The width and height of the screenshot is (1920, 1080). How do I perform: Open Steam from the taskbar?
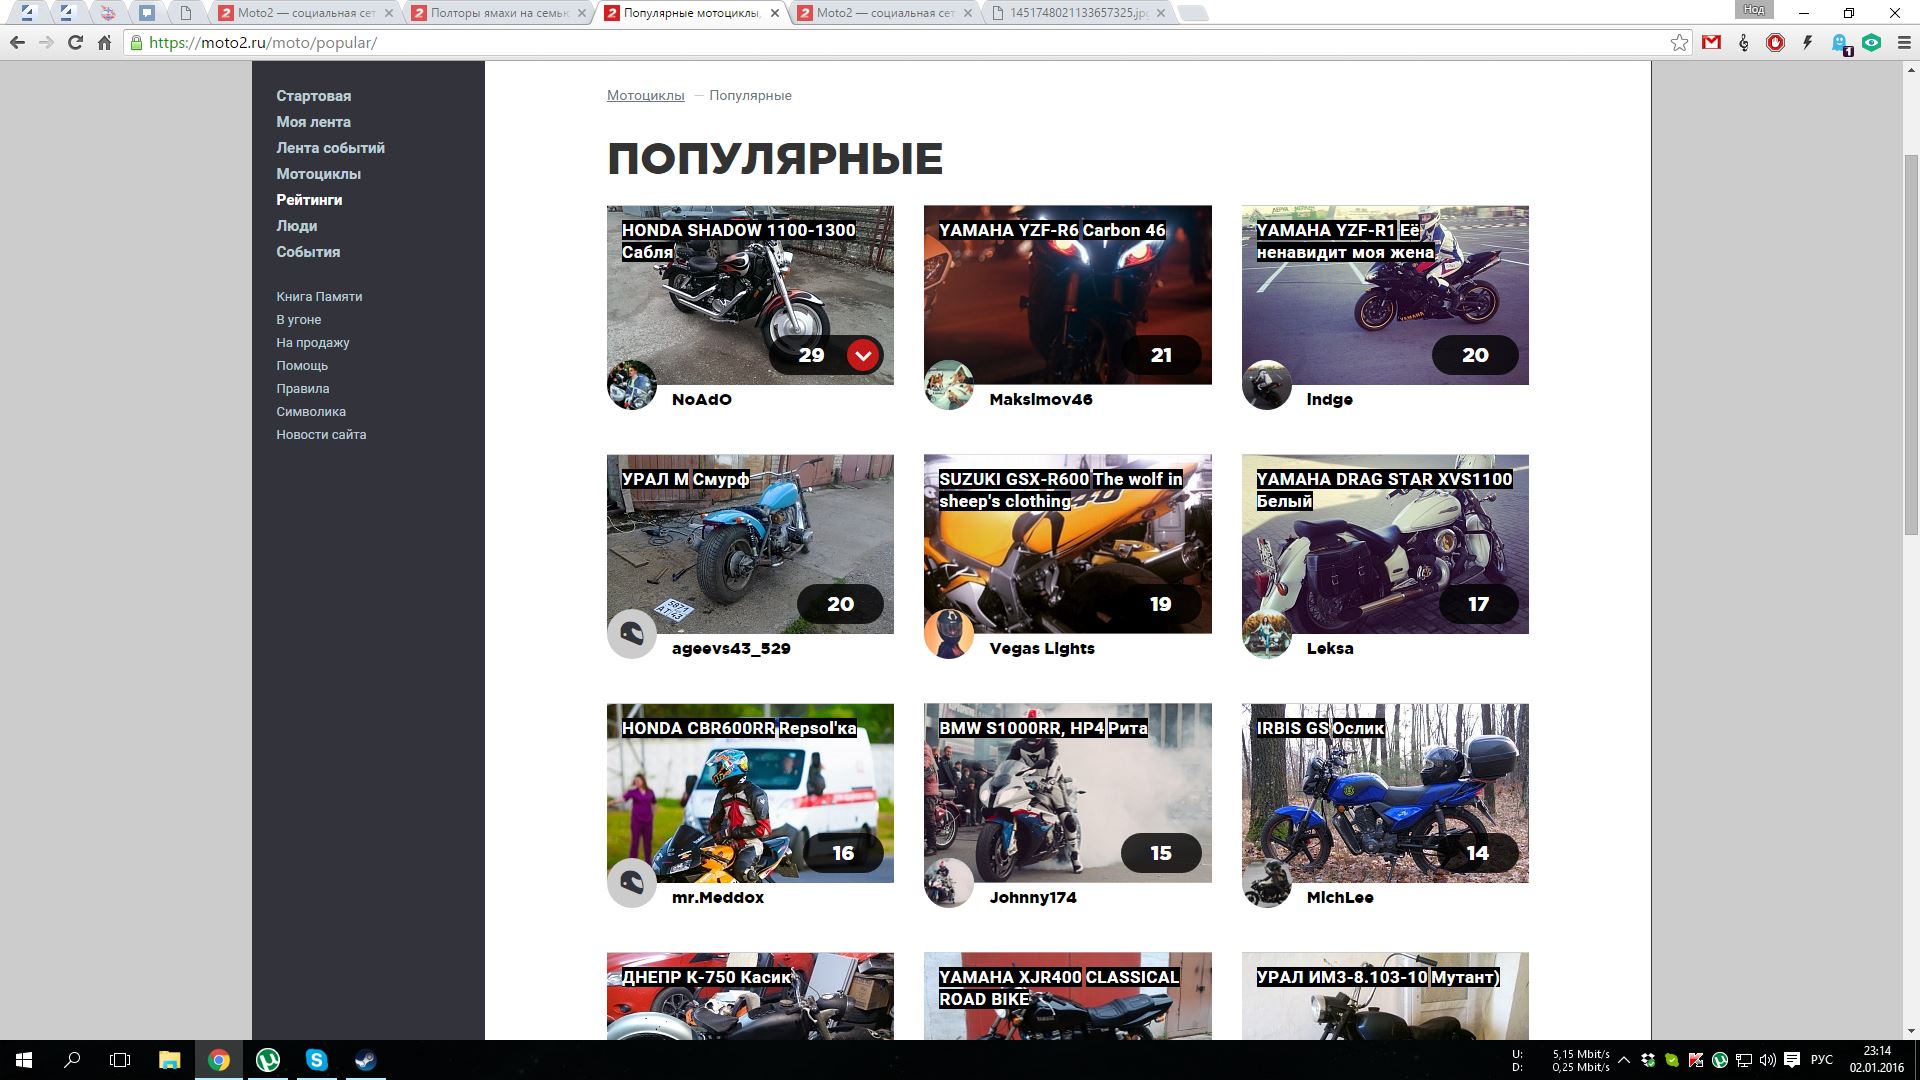pos(365,1060)
